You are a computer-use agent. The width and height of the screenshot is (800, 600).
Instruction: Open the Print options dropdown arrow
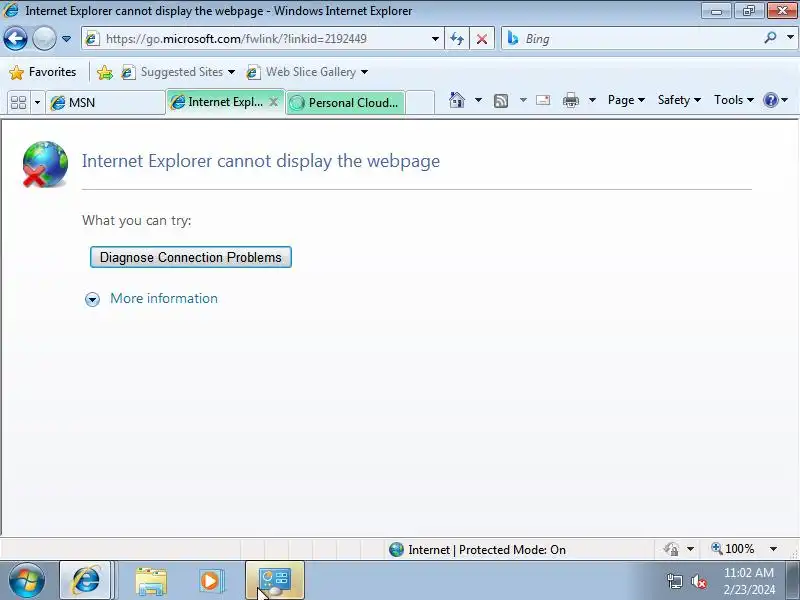coord(592,100)
